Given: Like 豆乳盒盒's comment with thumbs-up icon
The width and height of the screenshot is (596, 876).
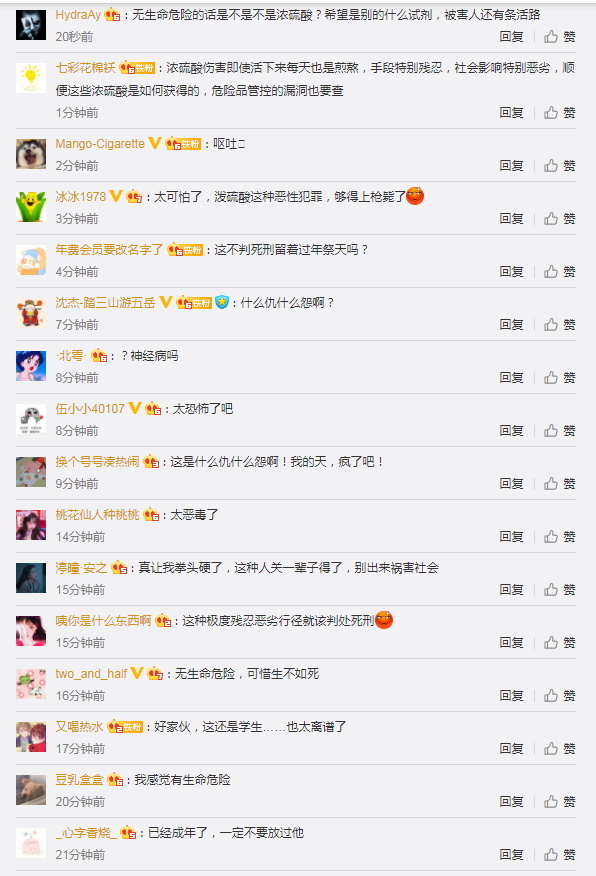Looking at the screenshot, I should [x=551, y=802].
